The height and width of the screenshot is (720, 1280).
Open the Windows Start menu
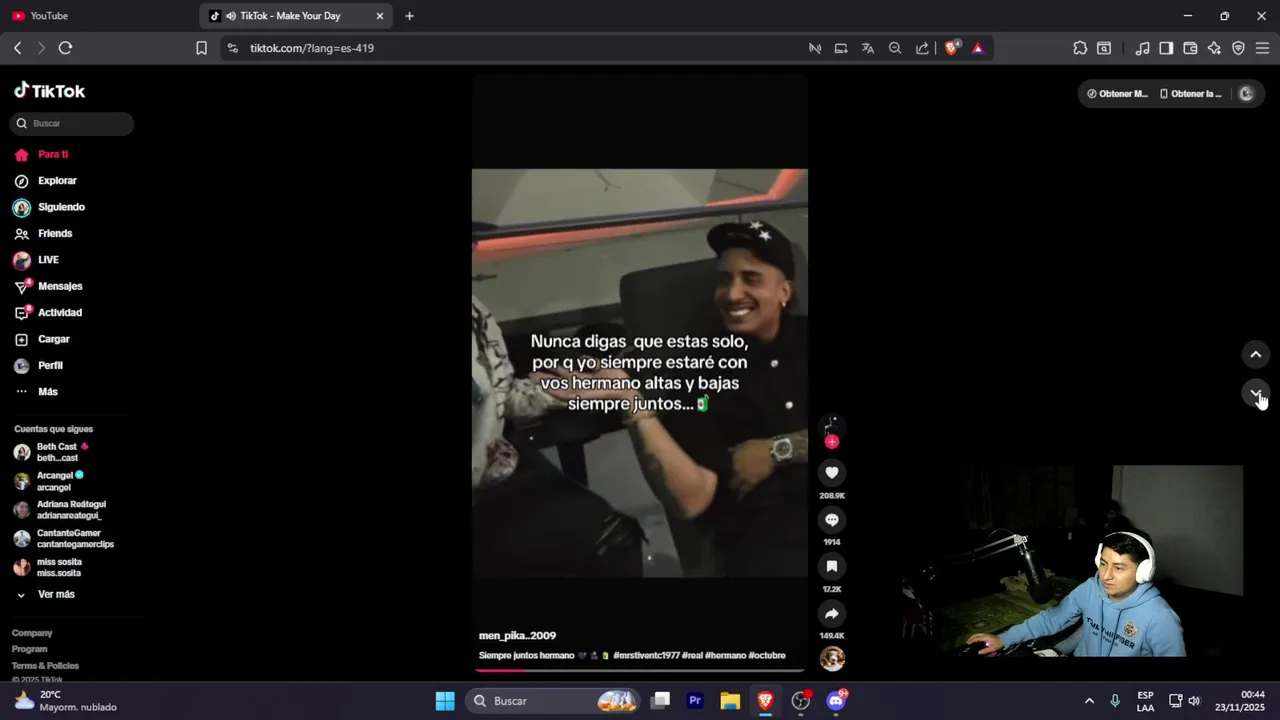pyautogui.click(x=445, y=701)
